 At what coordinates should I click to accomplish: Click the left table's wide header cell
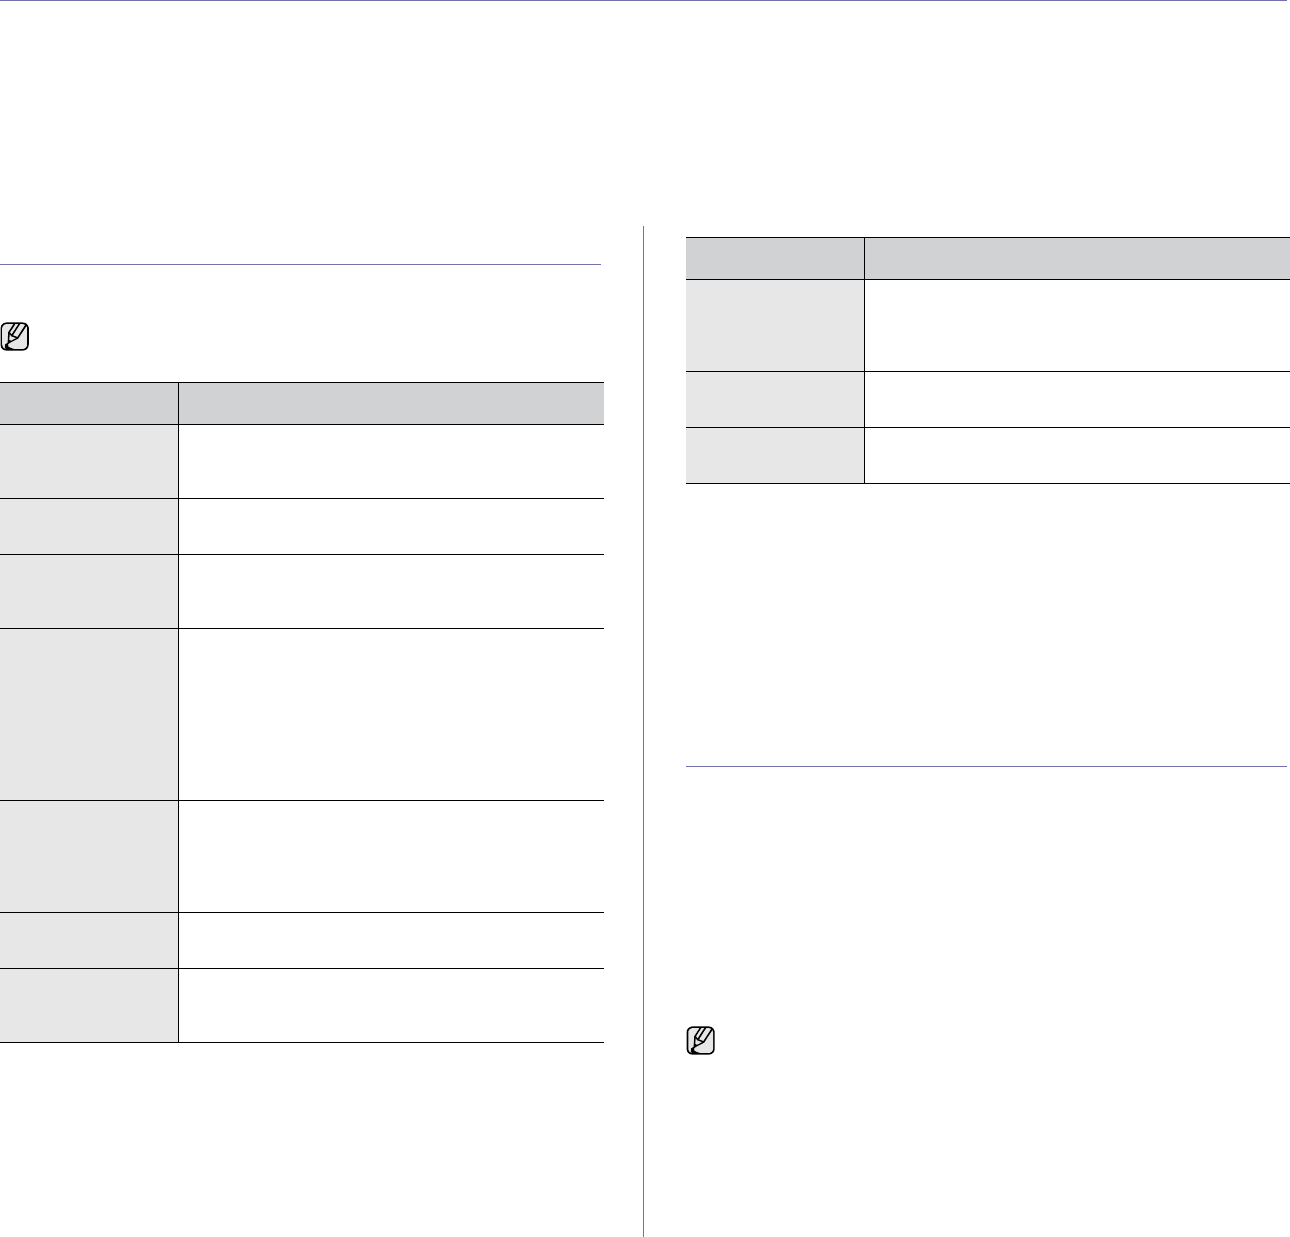pyautogui.click(x=391, y=403)
